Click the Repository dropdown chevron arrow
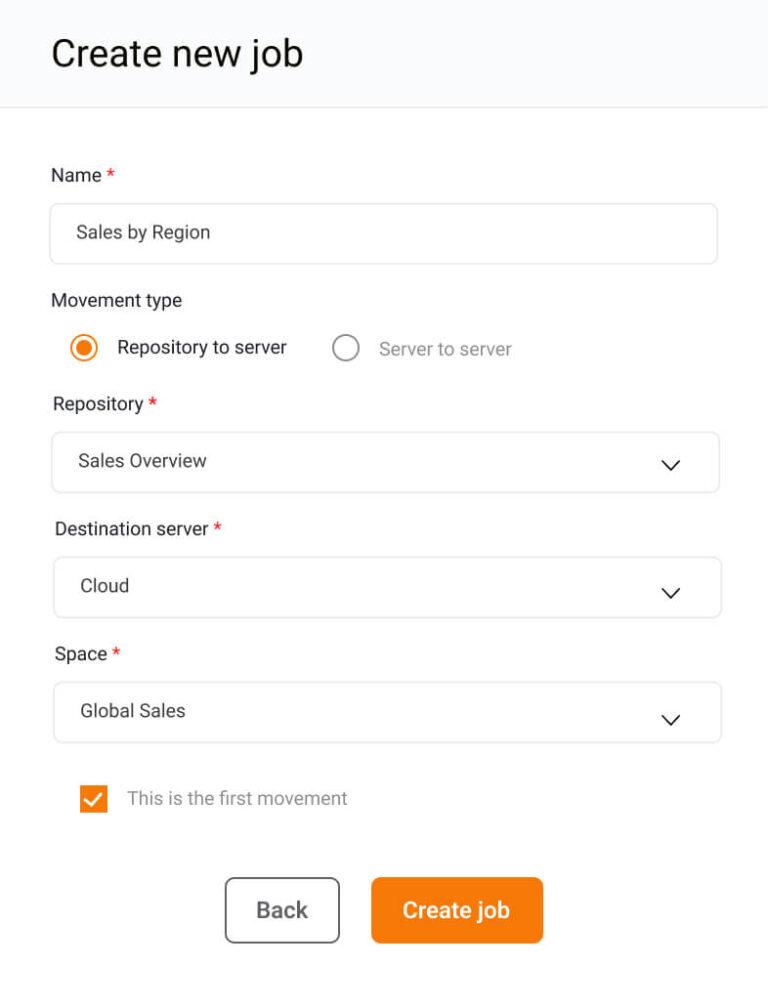The width and height of the screenshot is (768, 1008). [670, 463]
